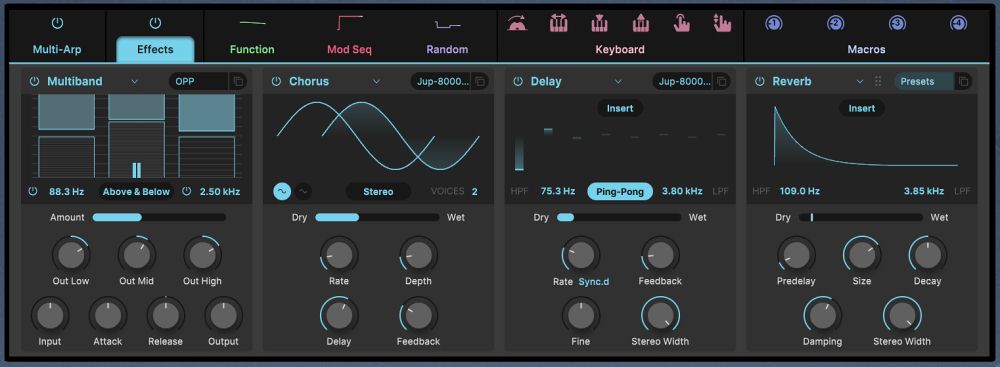Click the Macro 1 knob icon

click(x=773, y=24)
